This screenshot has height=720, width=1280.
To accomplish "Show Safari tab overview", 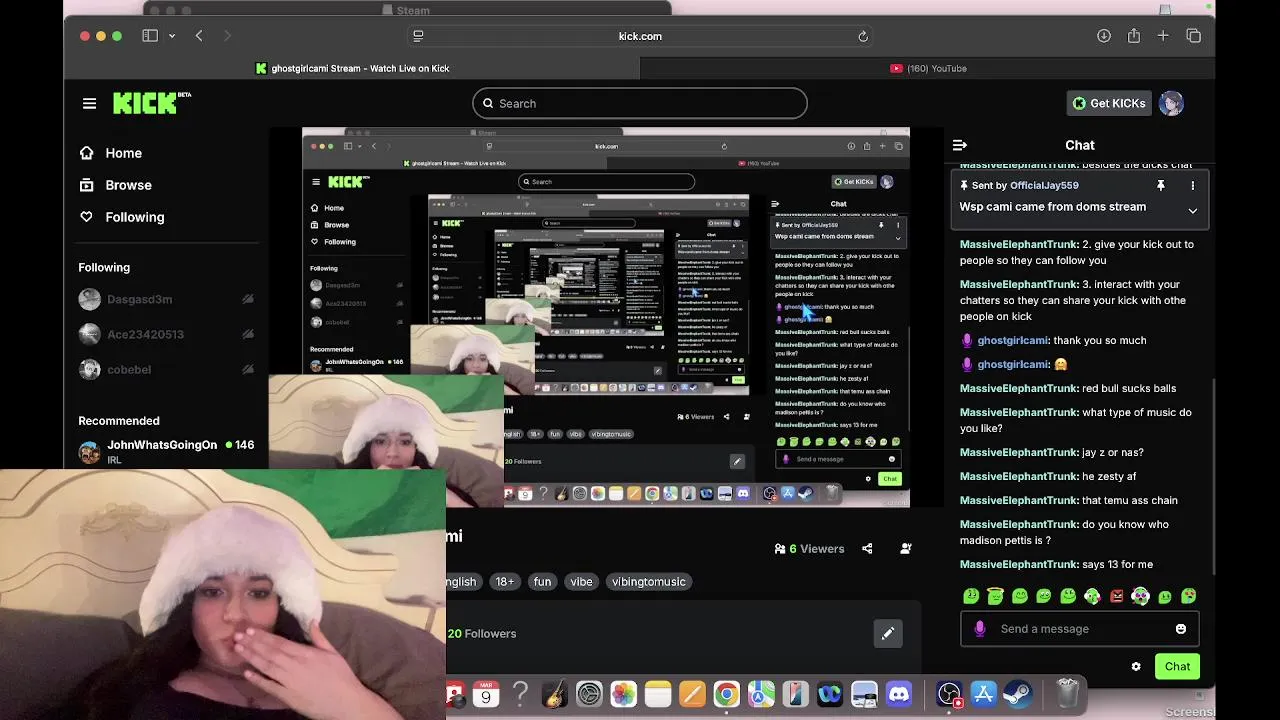I will [1193, 36].
